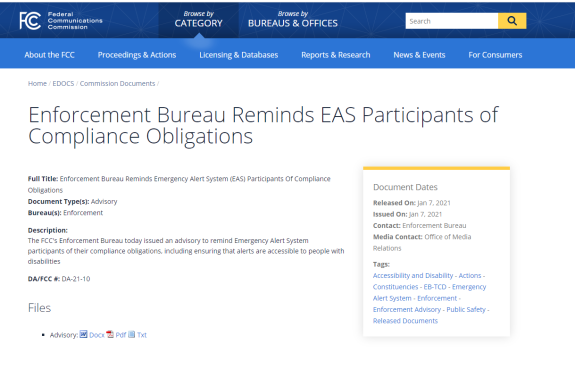The width and height of the screenshot is (575, 386).
Task: Go to the Home breadcrumb link
Action: coord(37,84)
